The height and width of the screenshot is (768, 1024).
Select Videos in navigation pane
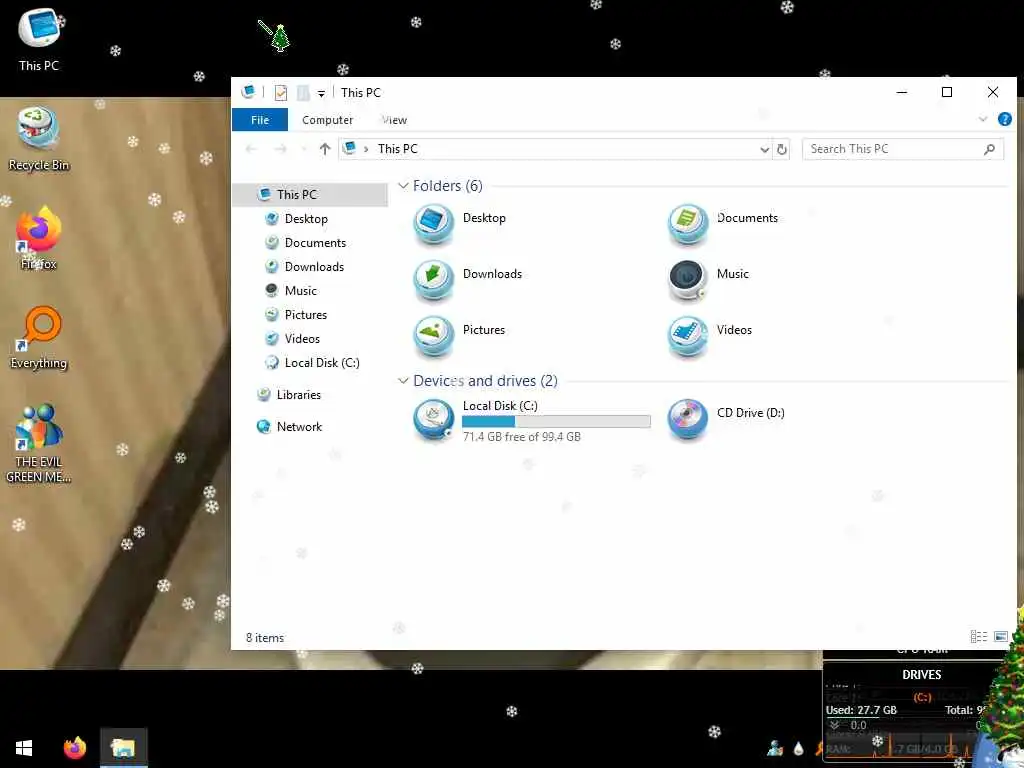302,338
